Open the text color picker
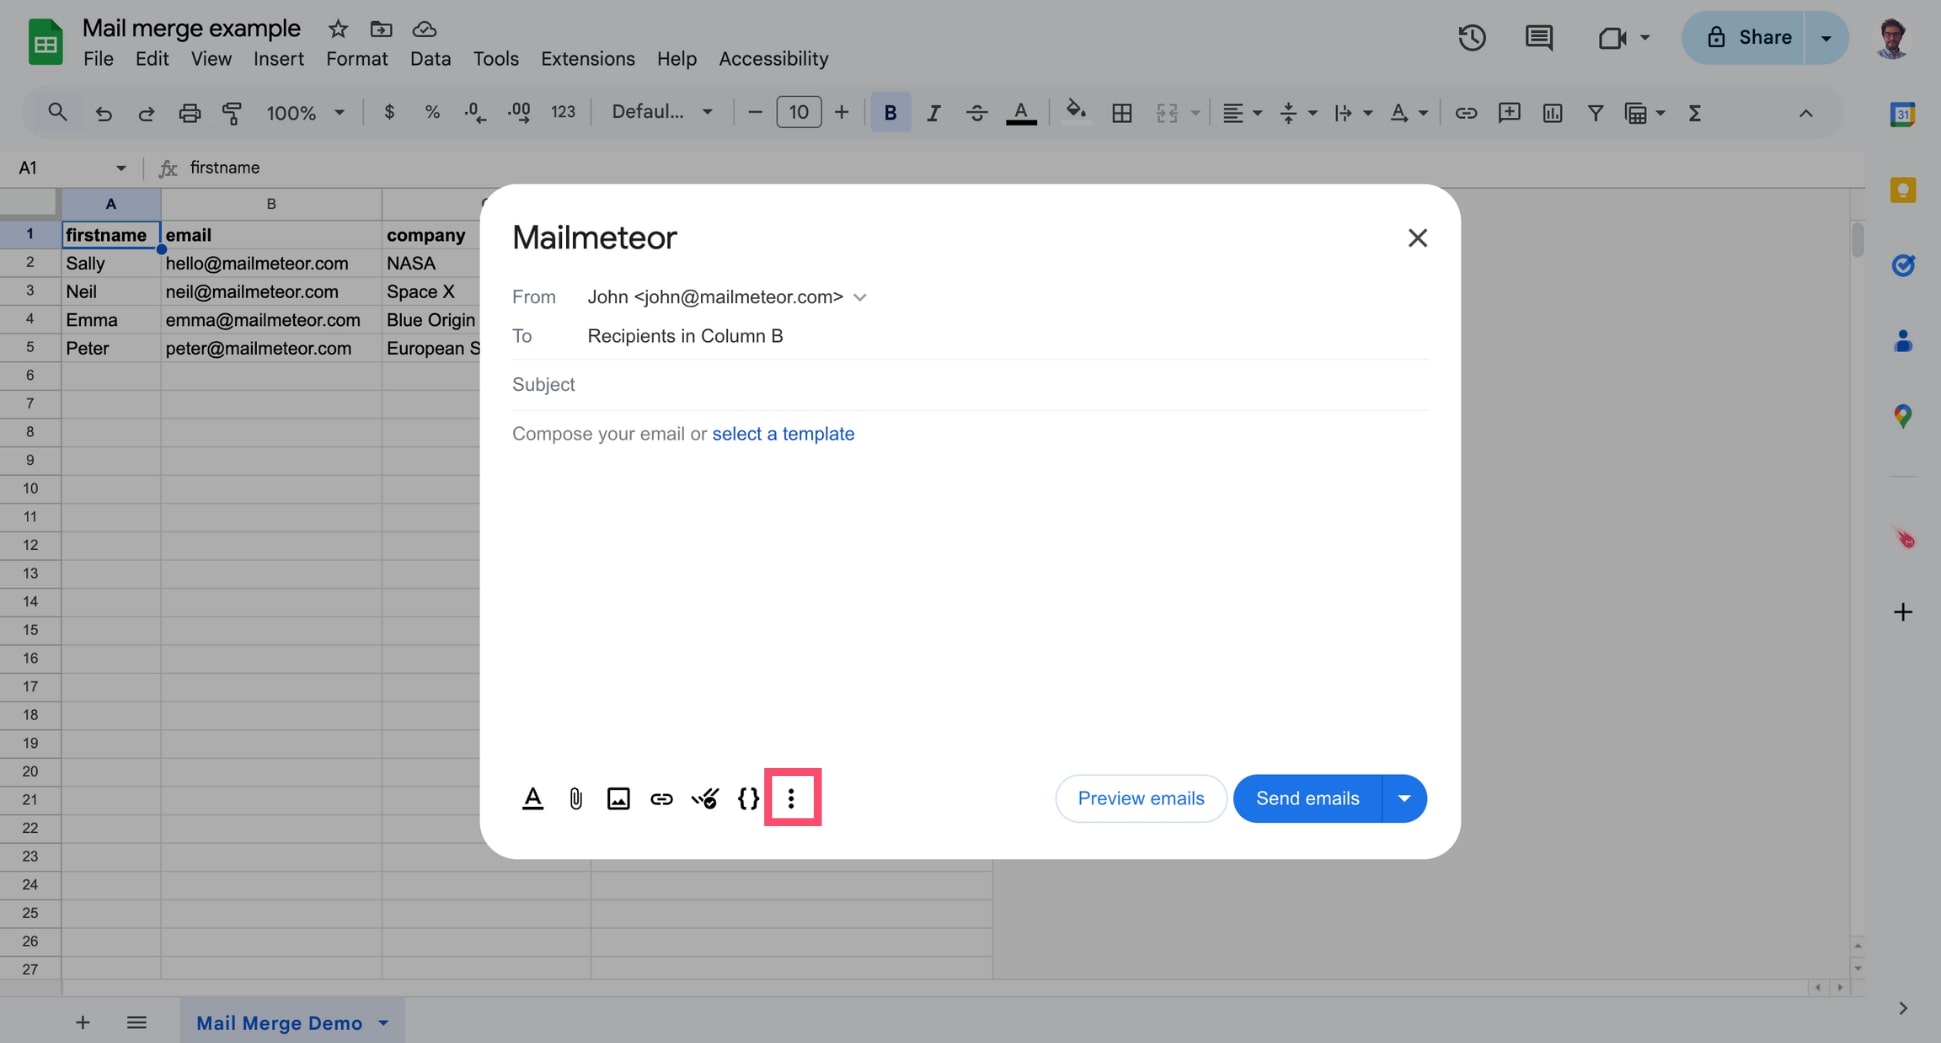The image size is (1941, 1043). click(x=1020, y=113)
